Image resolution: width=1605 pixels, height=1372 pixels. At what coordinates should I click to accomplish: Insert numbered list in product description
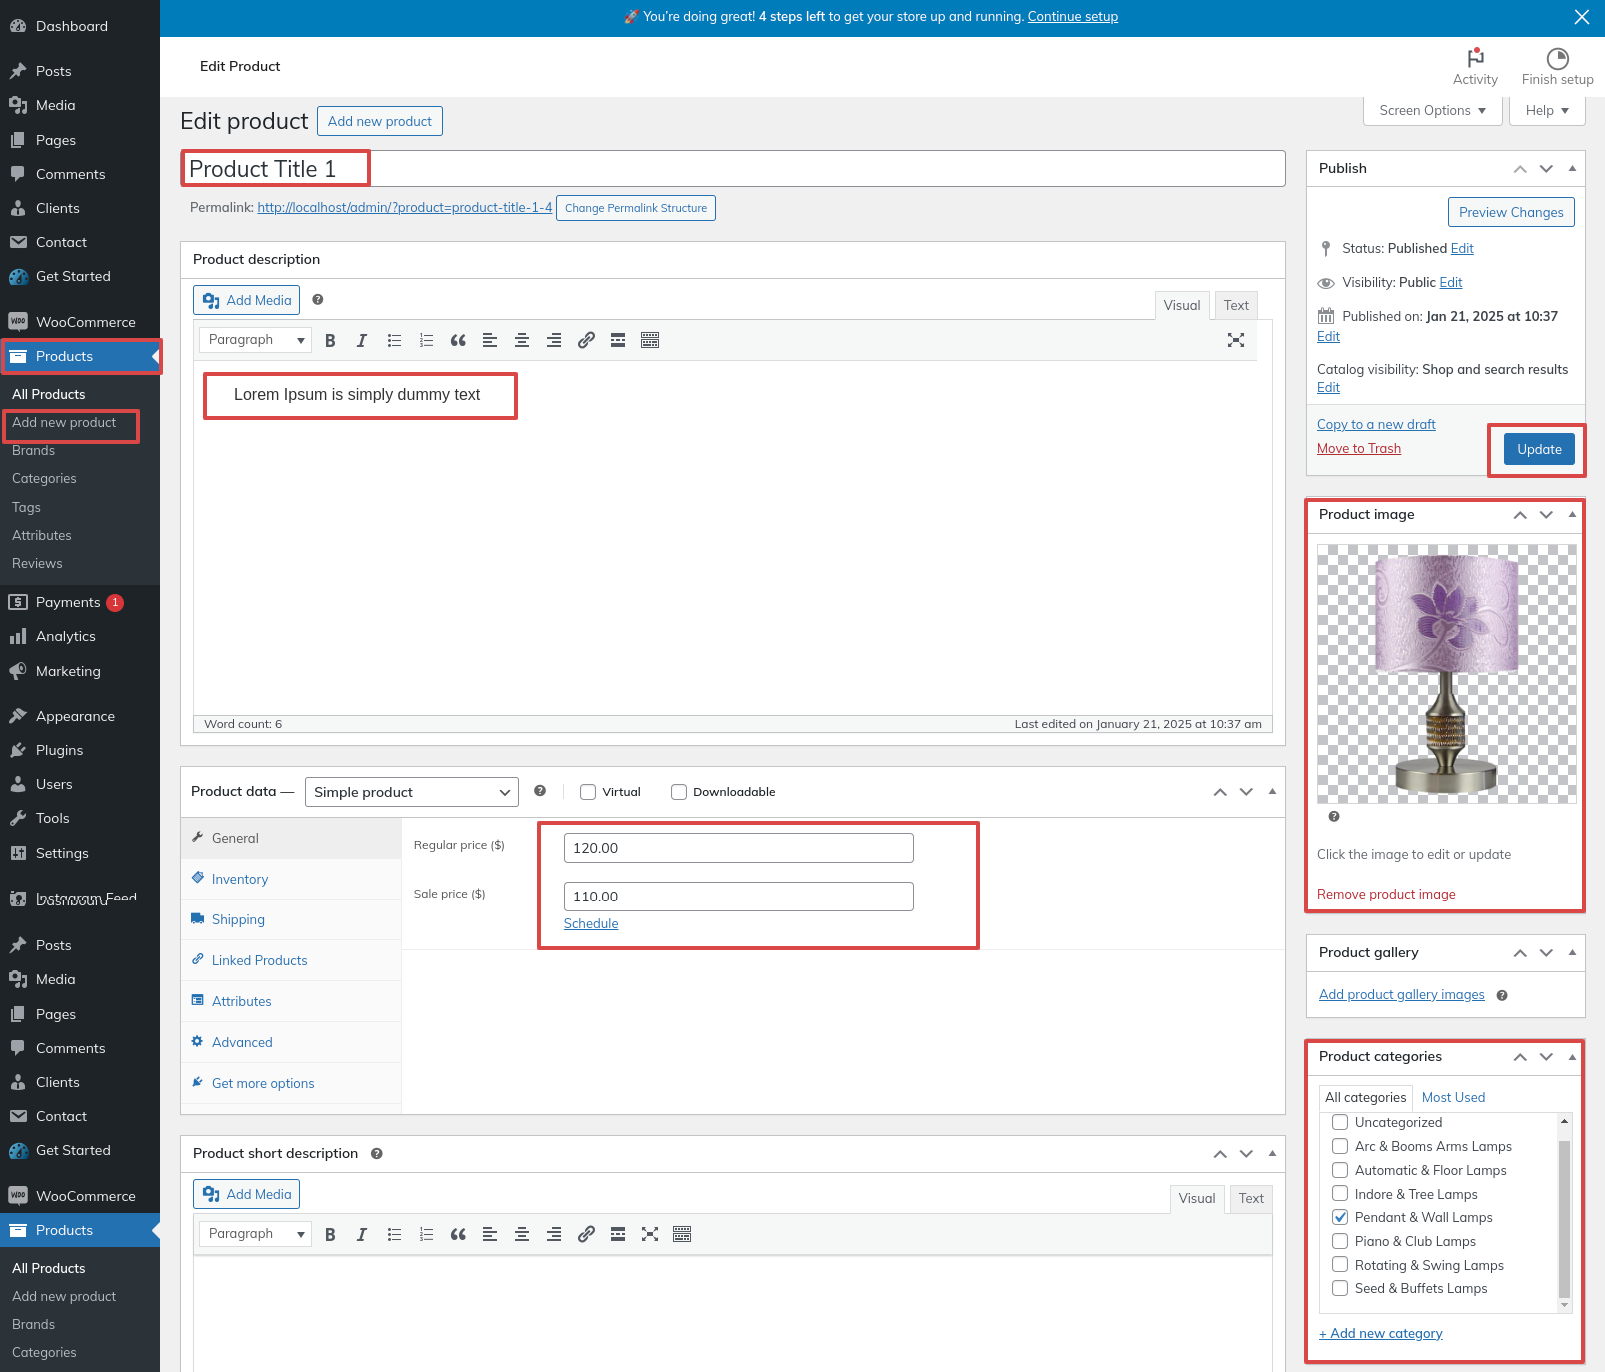tap(426, 341)
